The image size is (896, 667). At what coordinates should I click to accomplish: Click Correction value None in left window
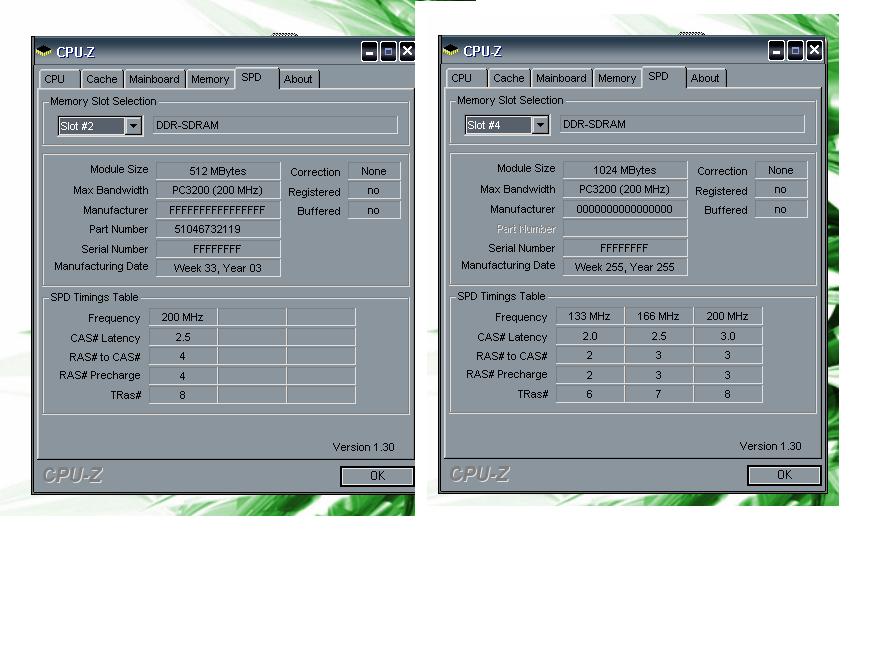pyautogui.click(x=374, y=171)
